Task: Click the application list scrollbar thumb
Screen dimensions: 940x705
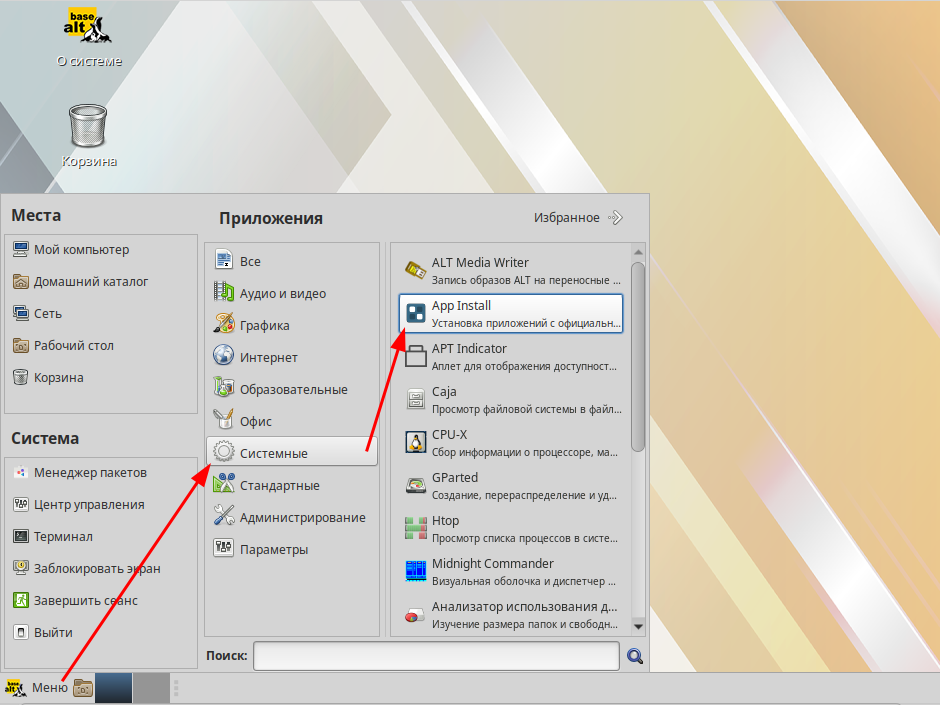Action: (x=638, y=357)
